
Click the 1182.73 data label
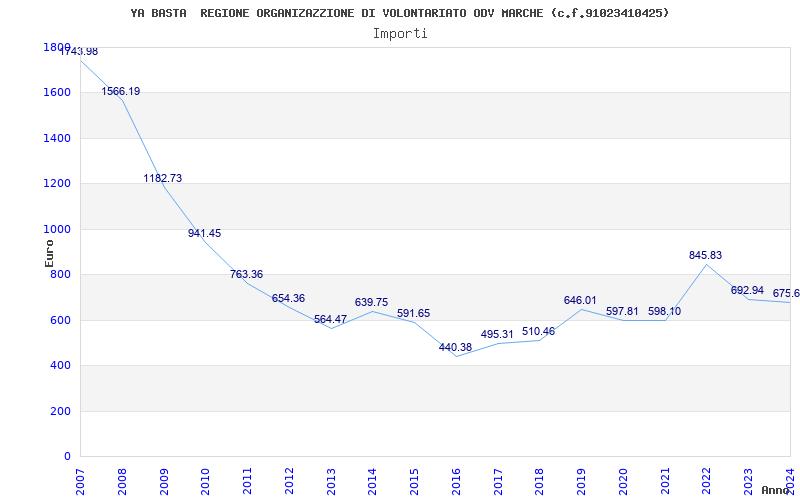(x=162, y=179)
